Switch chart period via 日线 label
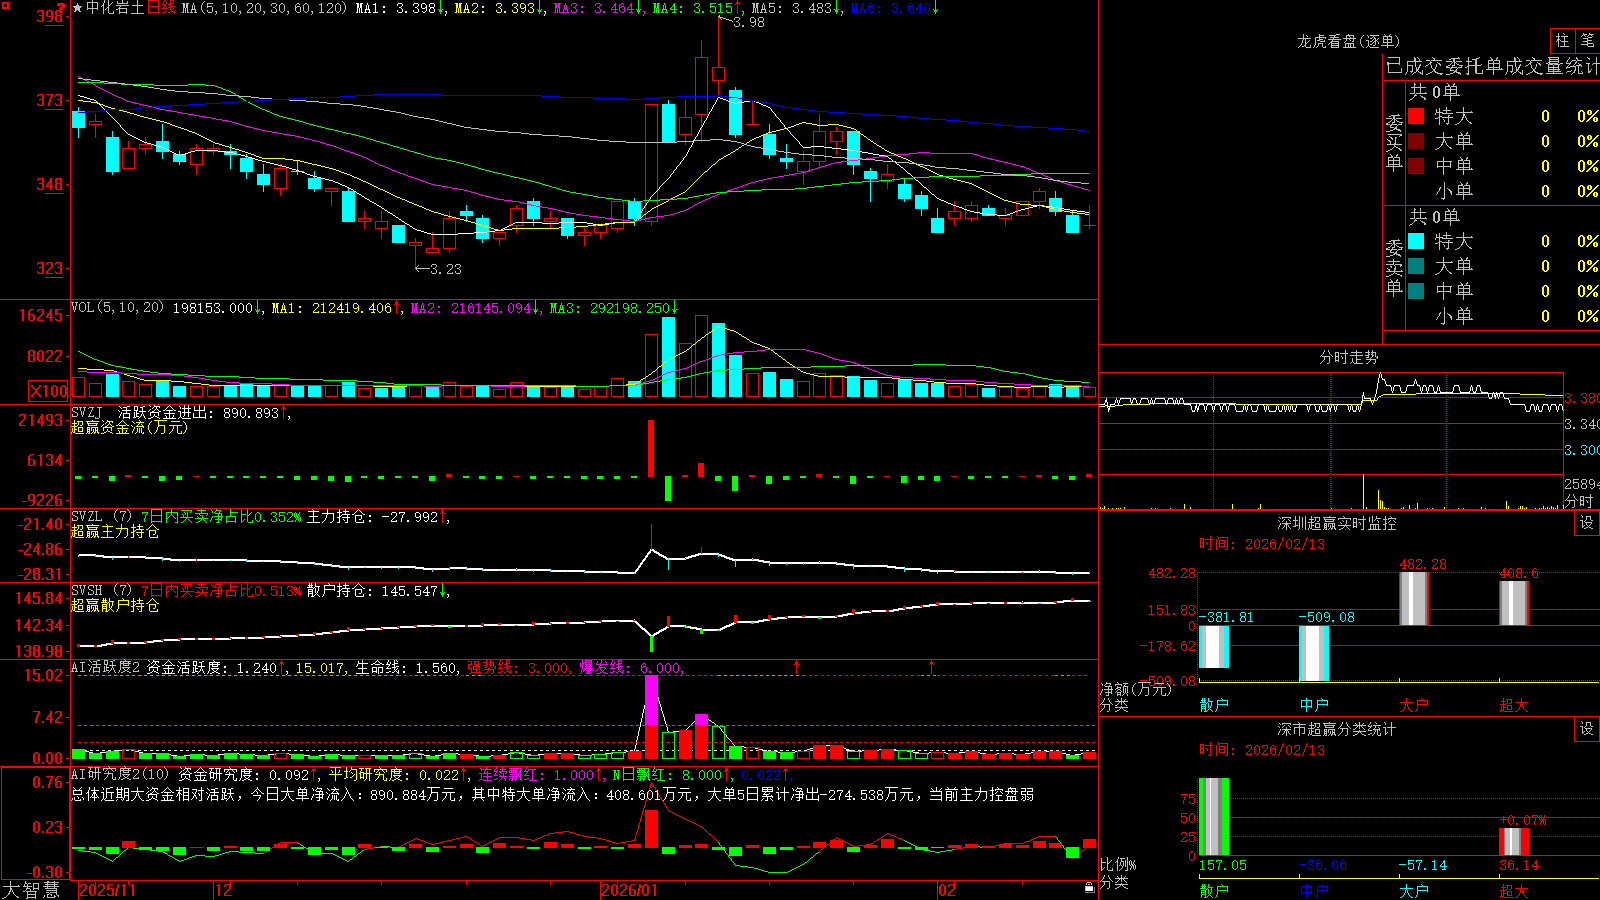This screenshot has height=900, width=1600. (x=161, y=8)
